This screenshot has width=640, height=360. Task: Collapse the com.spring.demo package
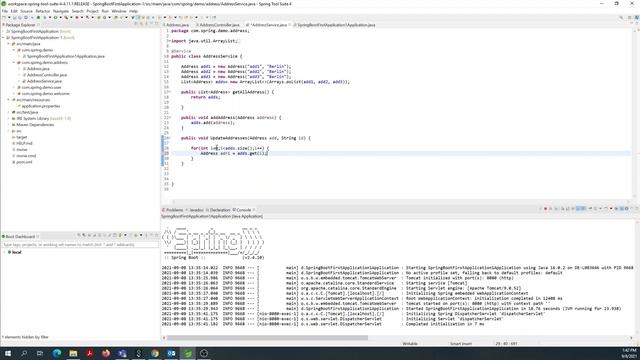click(13, 50)
